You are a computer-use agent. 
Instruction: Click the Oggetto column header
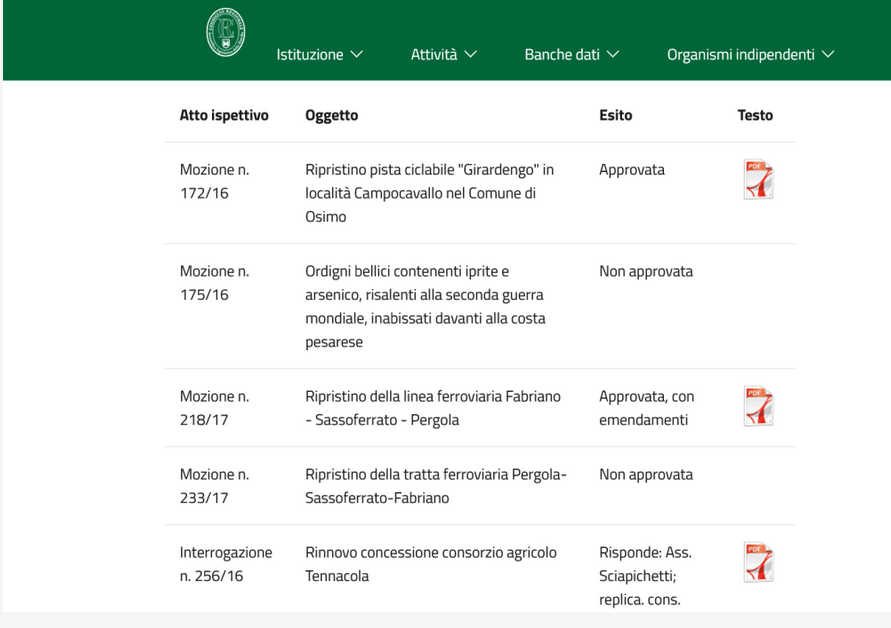click(x=331, y=115)
